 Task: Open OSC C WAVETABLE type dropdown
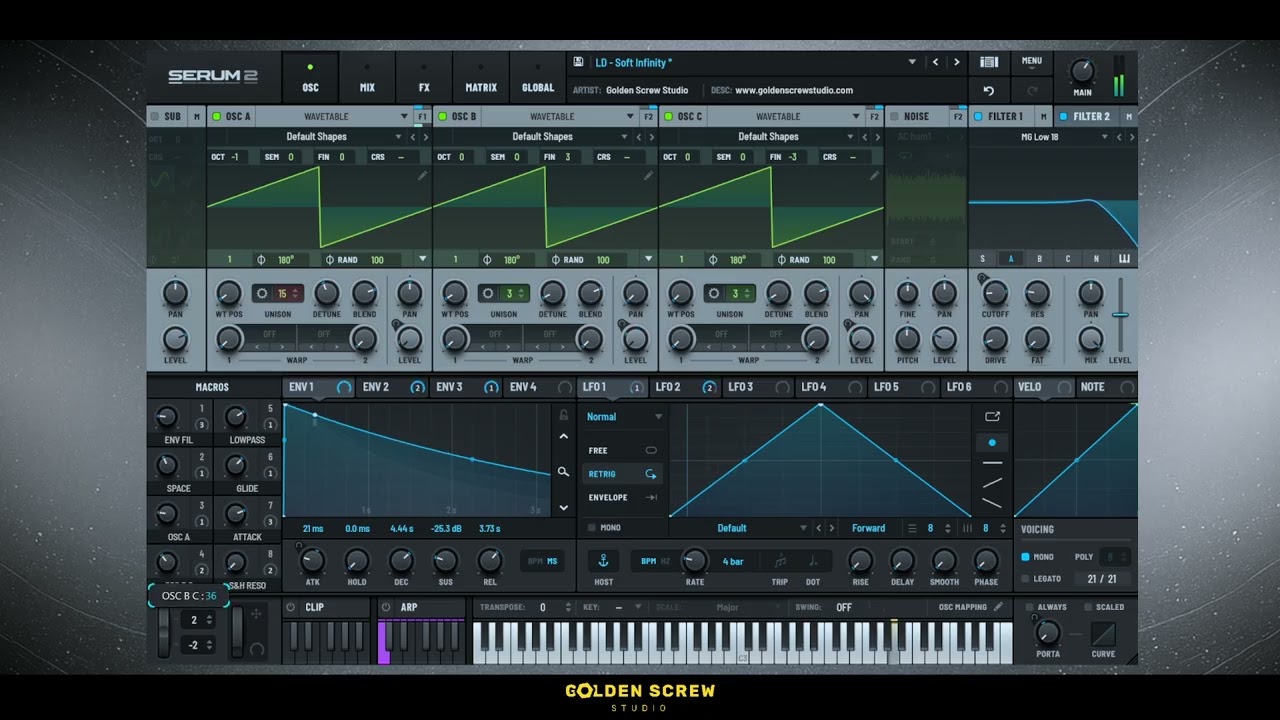coord(856,117)
